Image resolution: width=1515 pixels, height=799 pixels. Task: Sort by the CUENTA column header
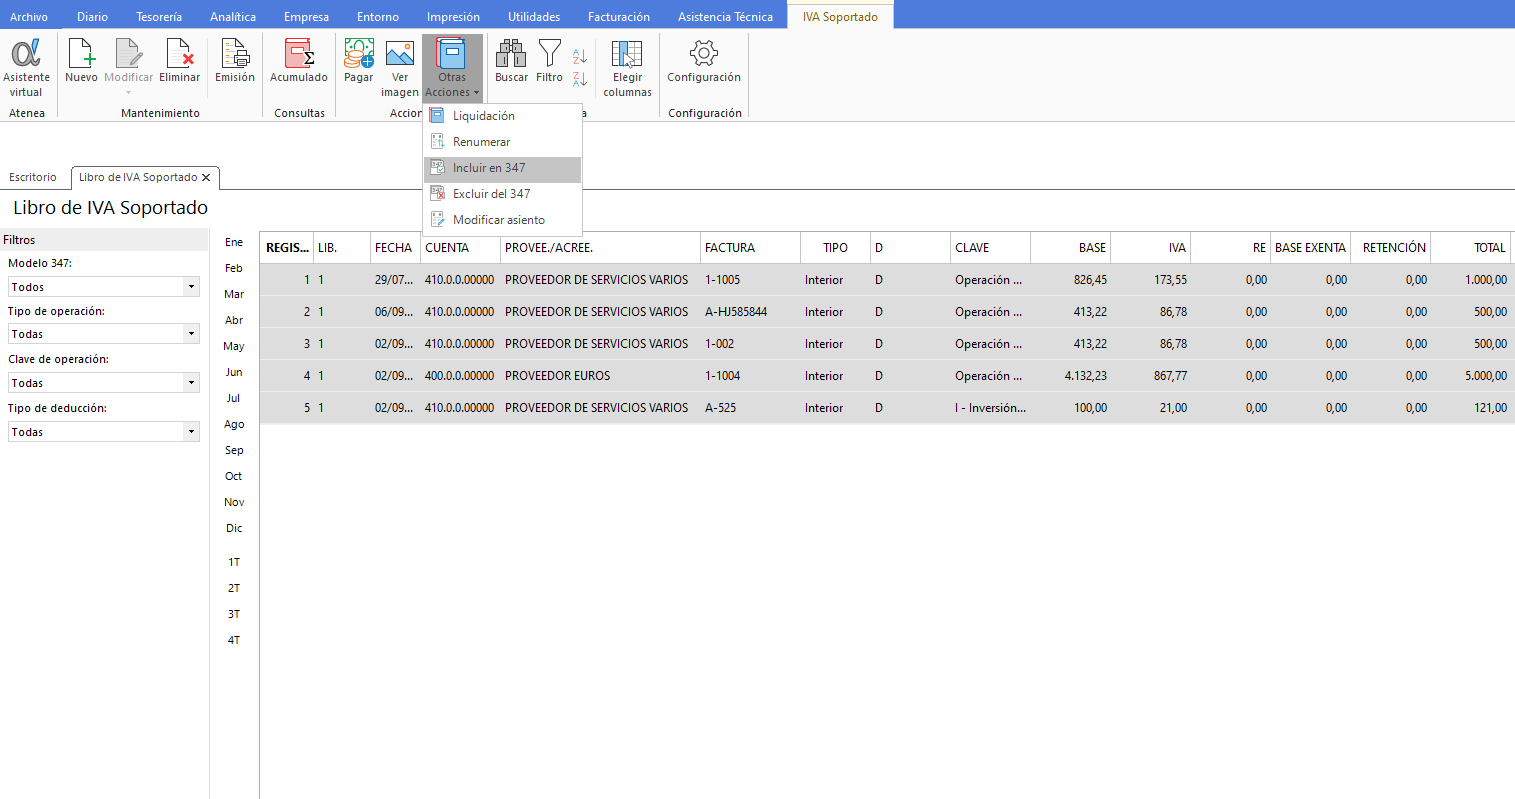point(460,248)
